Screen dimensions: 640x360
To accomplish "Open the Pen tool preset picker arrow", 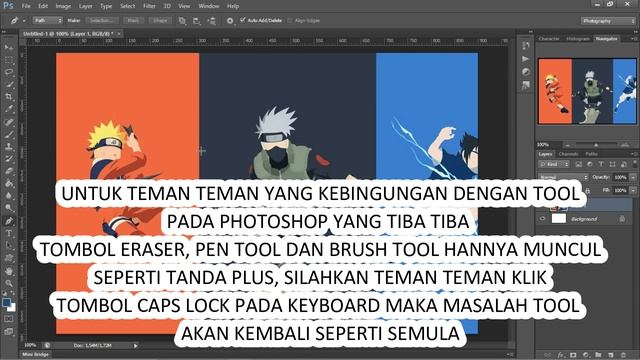I will tap(24, 20).
